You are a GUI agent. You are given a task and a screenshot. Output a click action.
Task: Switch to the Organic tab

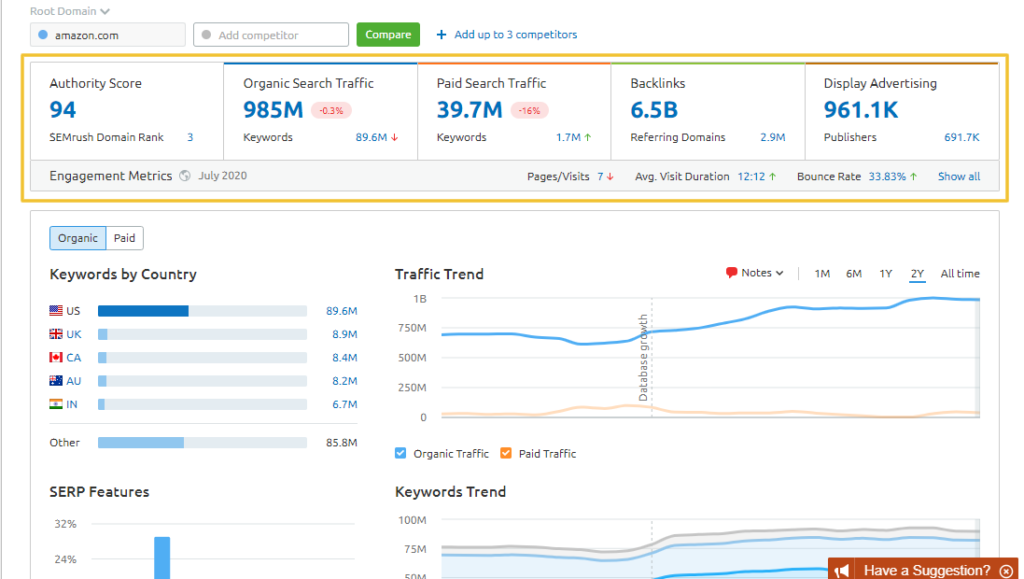click(78, 238)
